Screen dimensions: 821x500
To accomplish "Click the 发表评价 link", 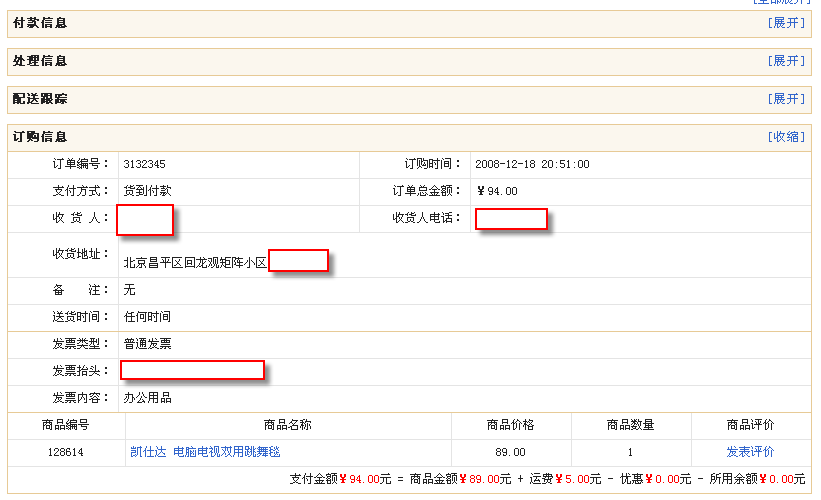I will coord(750,452).
